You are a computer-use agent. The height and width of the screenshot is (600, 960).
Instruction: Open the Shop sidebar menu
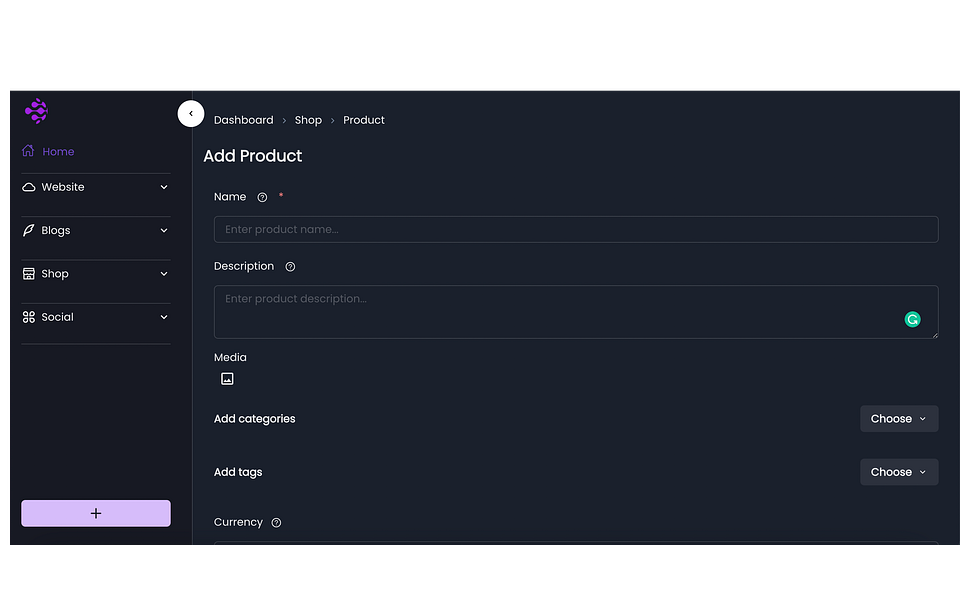pyautogui.click(x=96, y=274)
